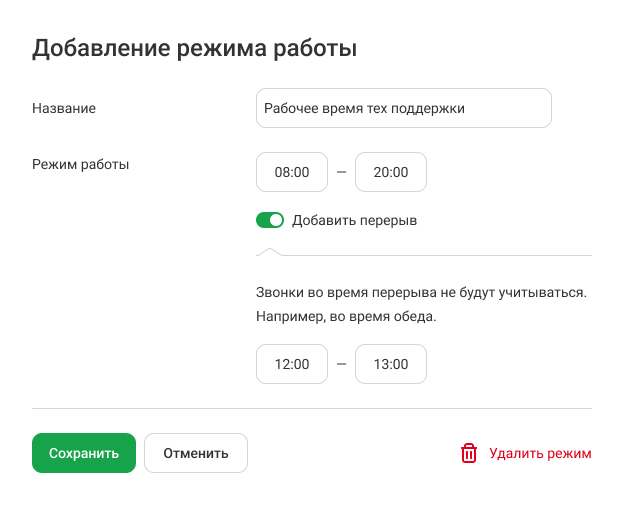This screenshot has height=505, width=624.
Task: Open the 20:00 work end time picker
Action: tap(391, 172)
